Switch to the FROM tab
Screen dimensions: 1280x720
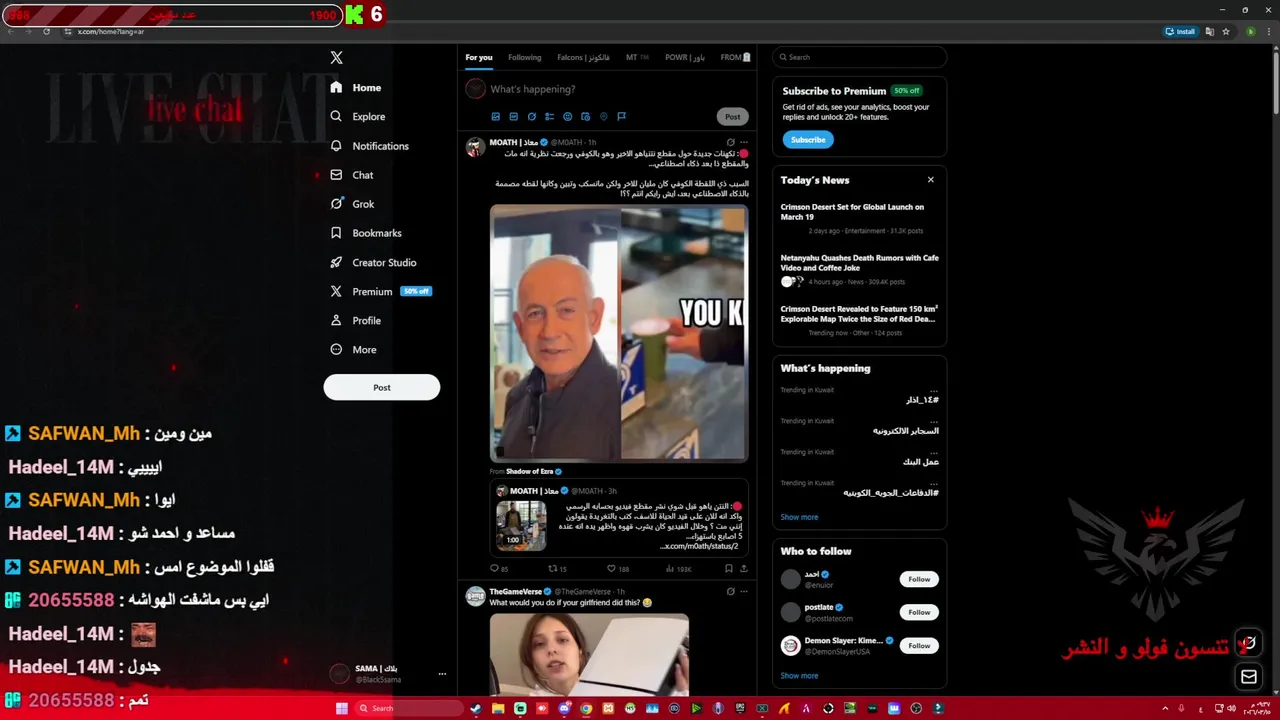pyautogui.click(x=735, y=57)
